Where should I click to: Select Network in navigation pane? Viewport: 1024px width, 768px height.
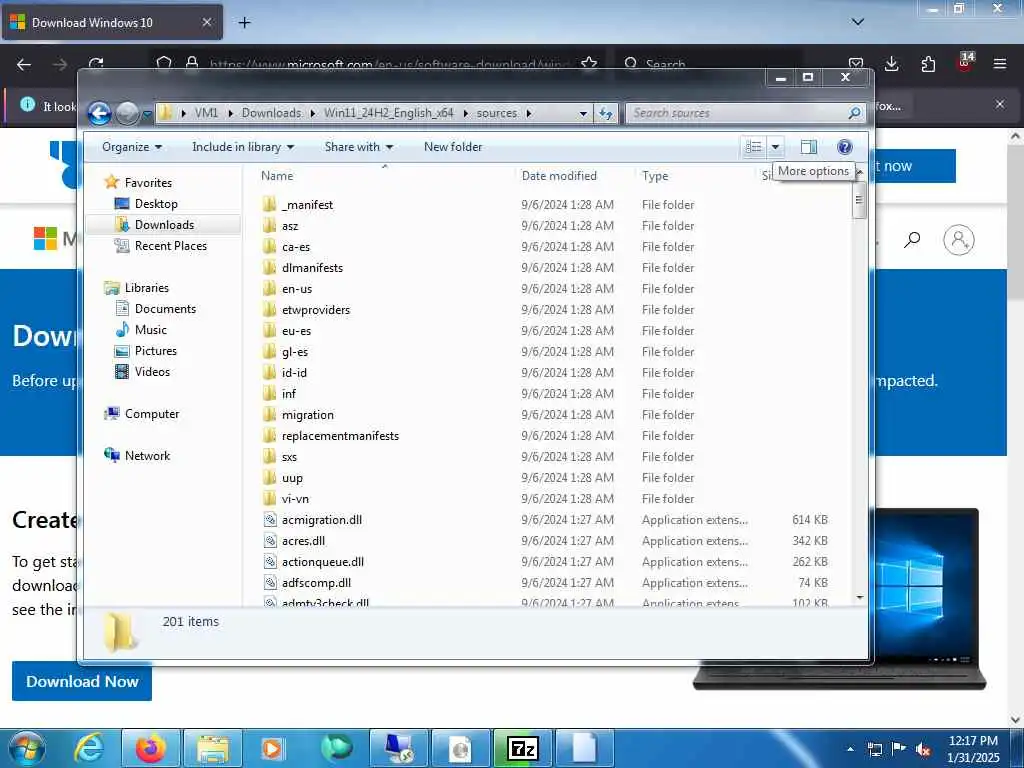point(147,456)
